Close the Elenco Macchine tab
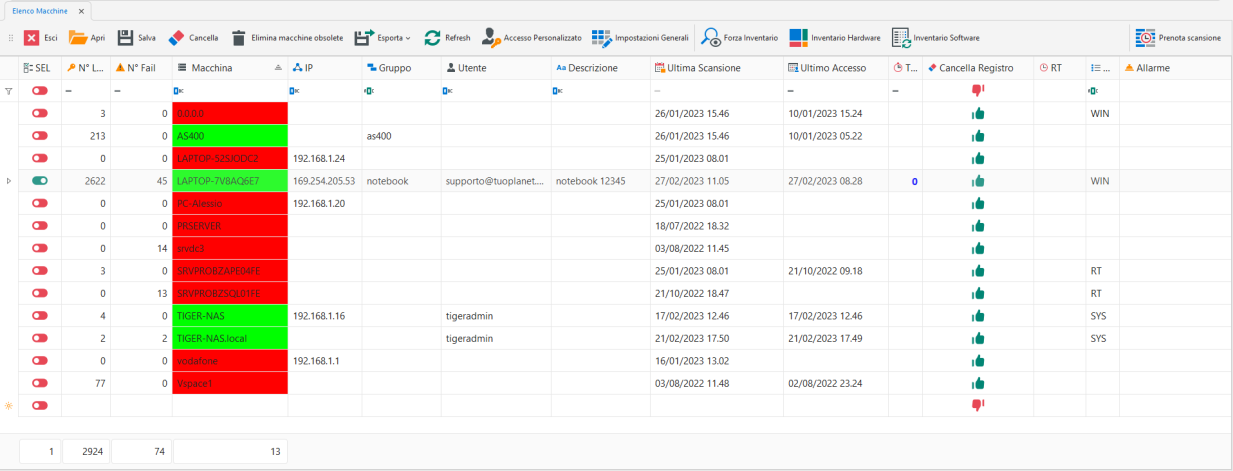1233x471 pixels. click(82, 10)
